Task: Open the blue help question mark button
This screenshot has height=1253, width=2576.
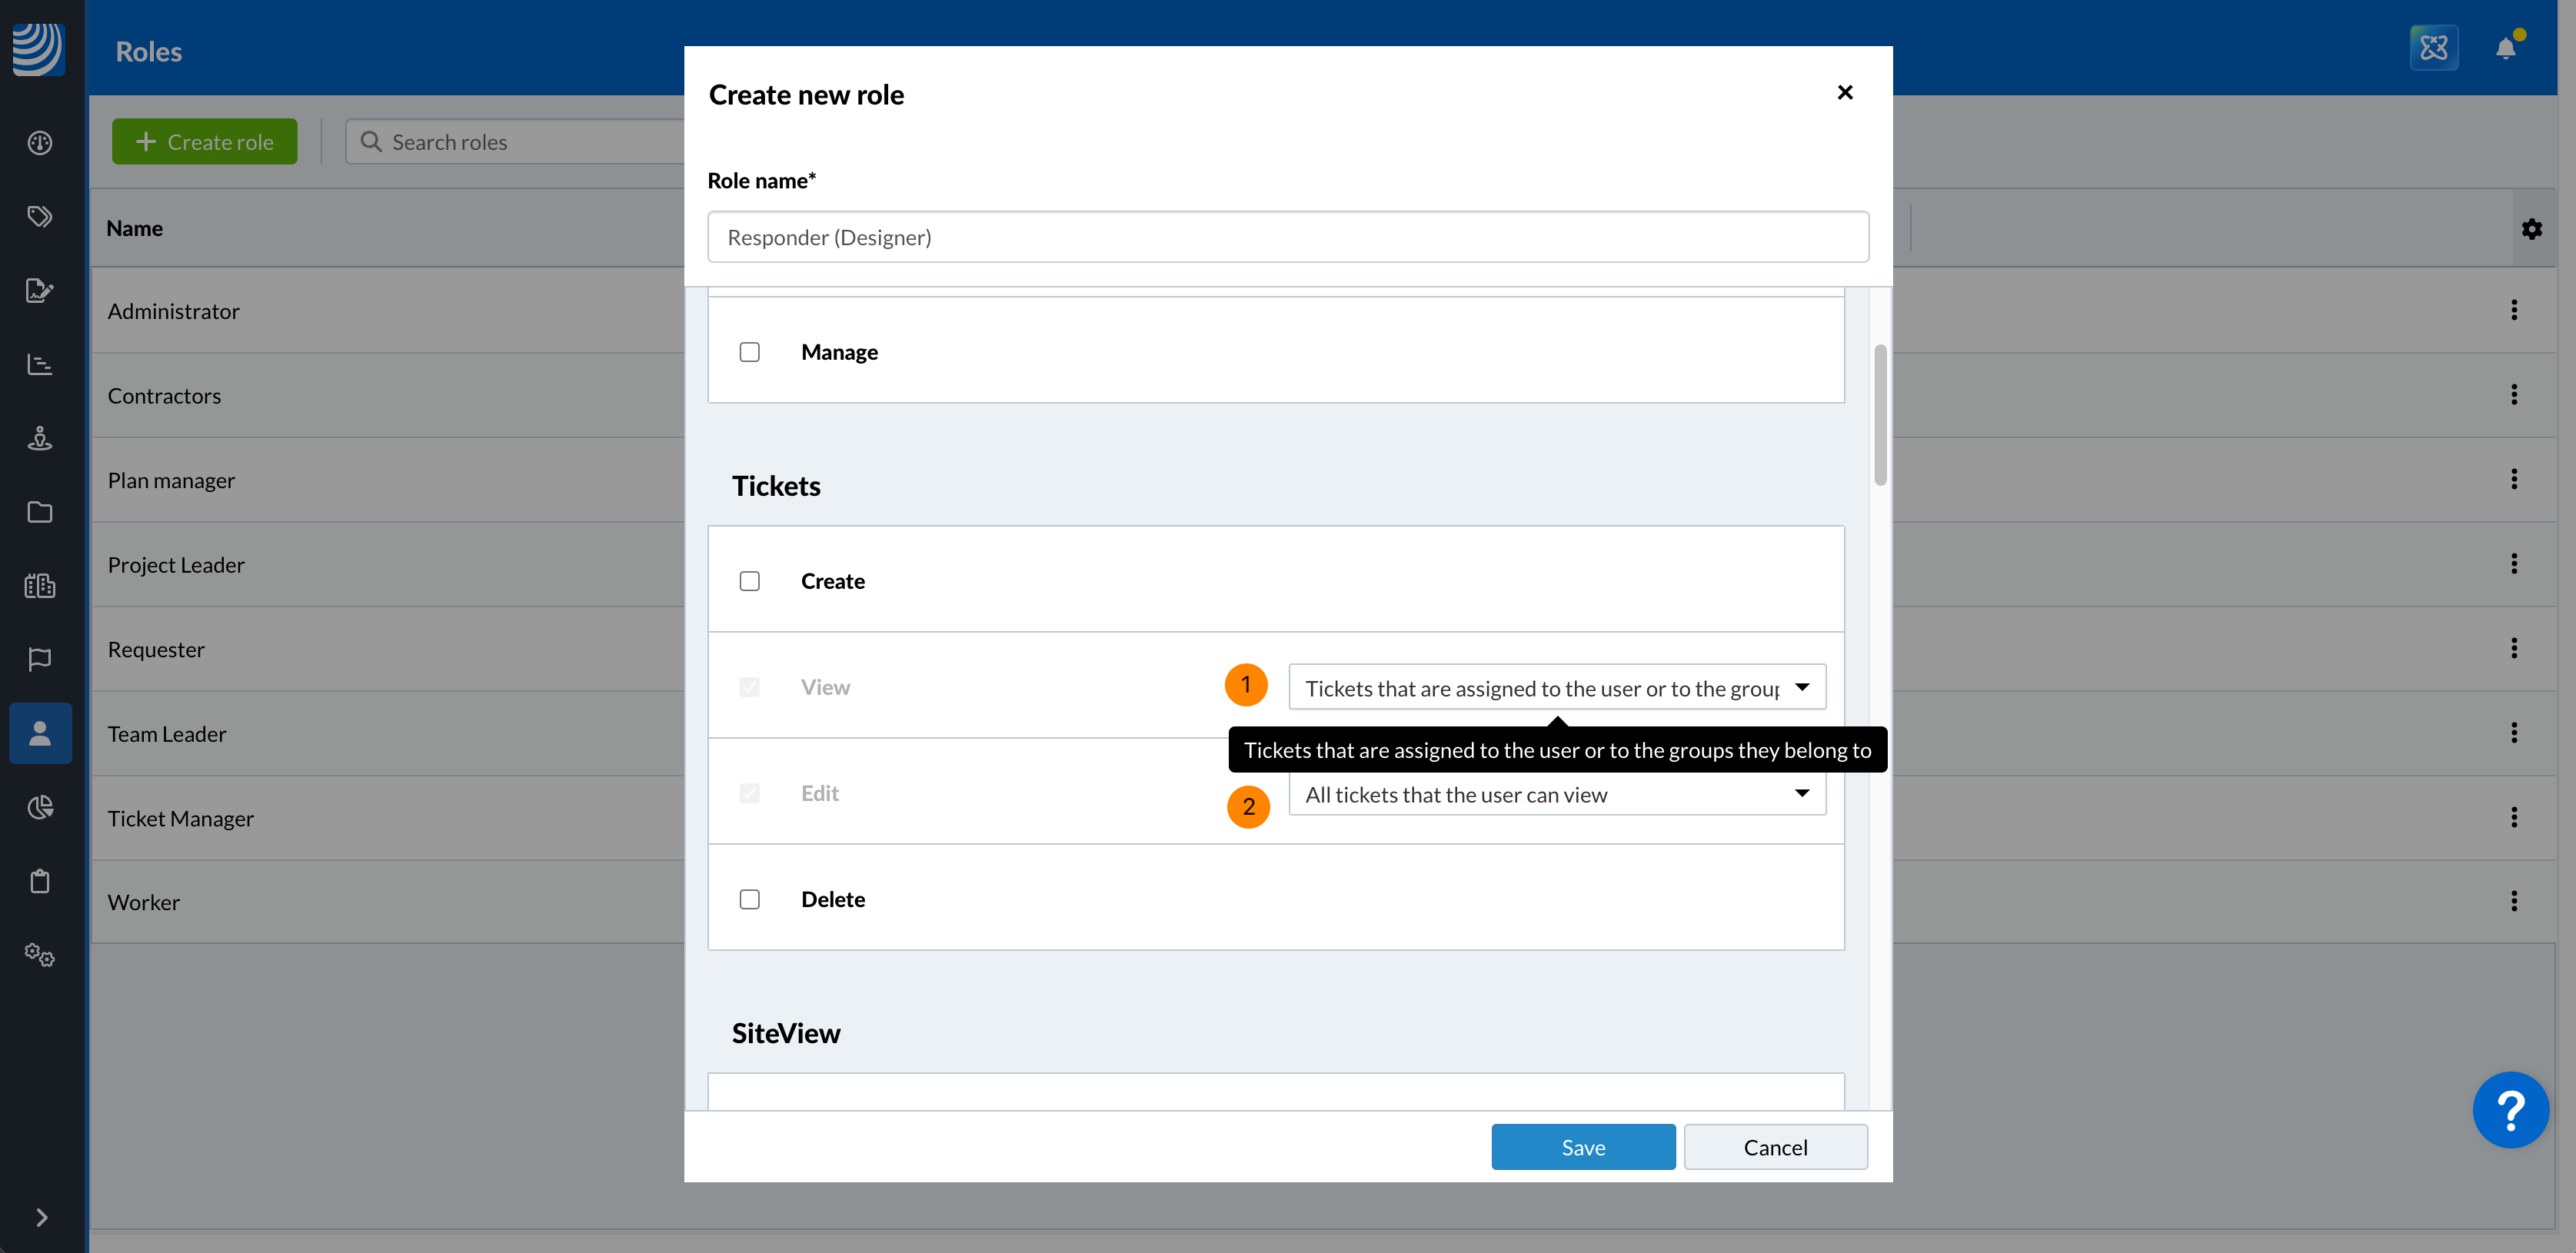Action: [2510, 1110]
